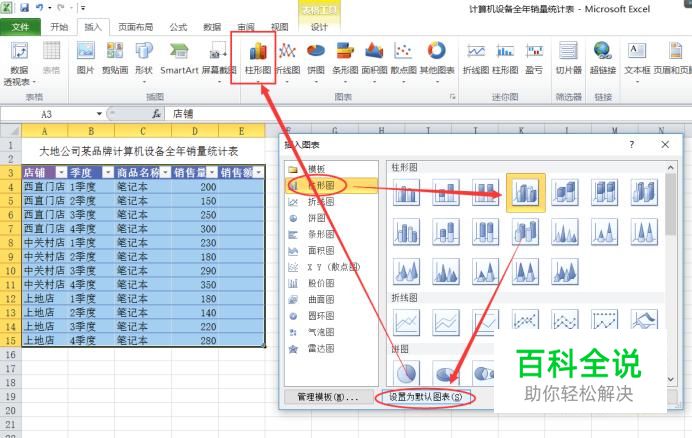Pick the first pie chart thumbnail
The width and height of the screenshot is (692, 438).
click(406, 373)
